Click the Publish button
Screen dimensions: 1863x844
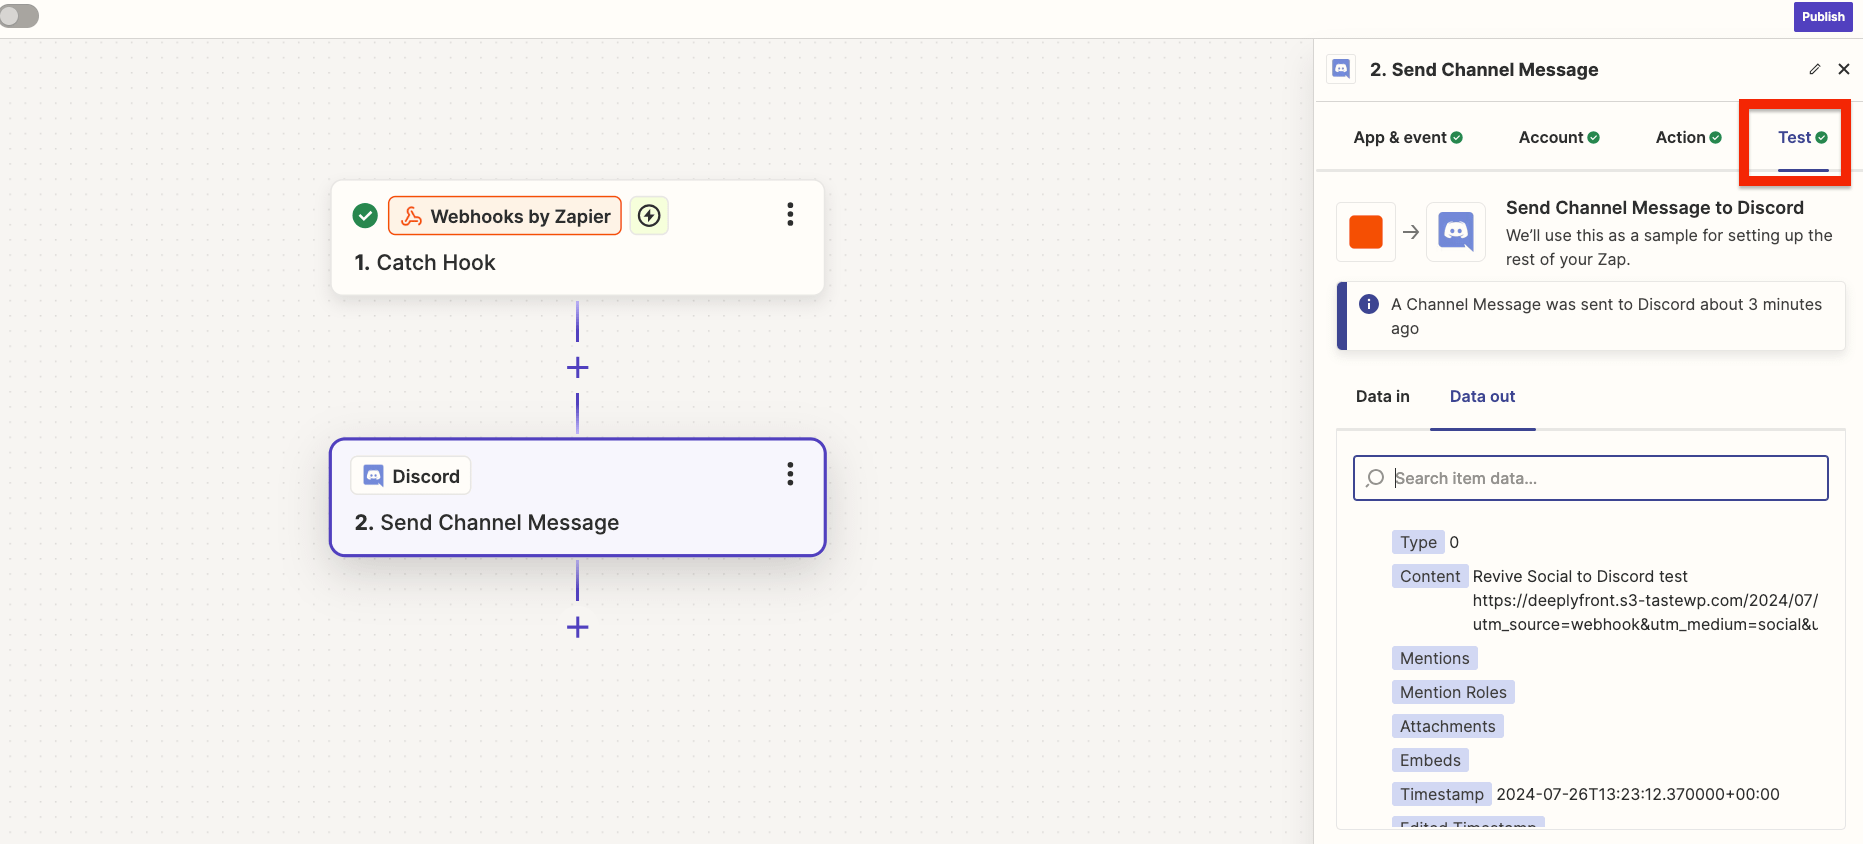[1822, 17]
